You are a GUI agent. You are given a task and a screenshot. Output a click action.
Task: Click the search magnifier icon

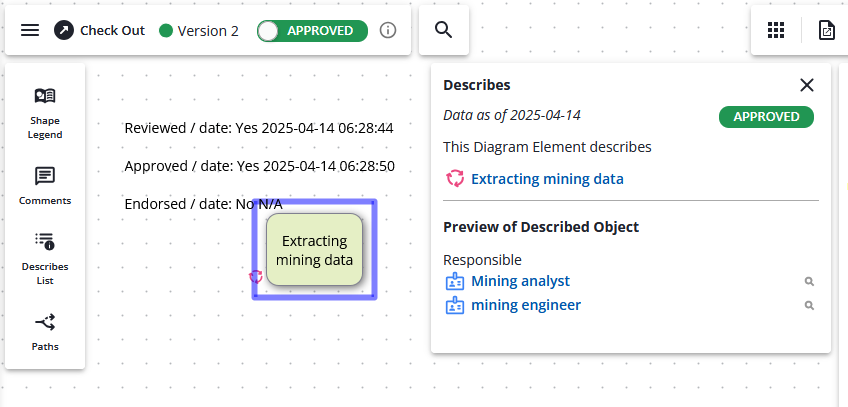[444, 30]
